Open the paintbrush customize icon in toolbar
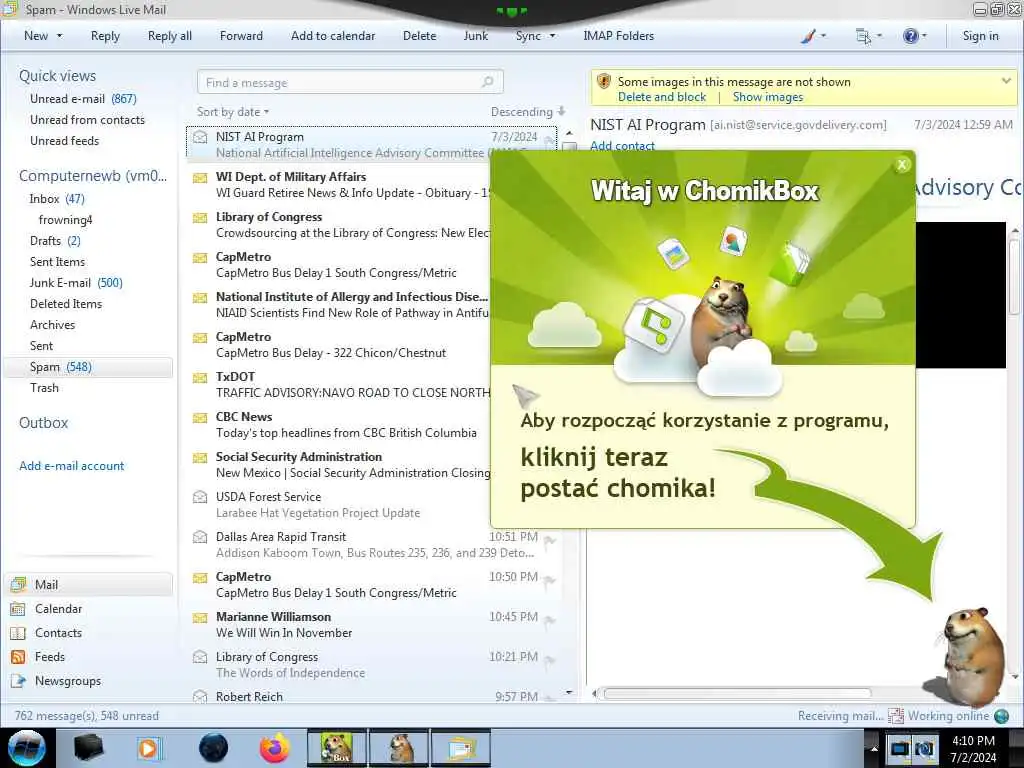Viewport: 1024px width, 768px height. pyautogui.click(x=808, y=36)
